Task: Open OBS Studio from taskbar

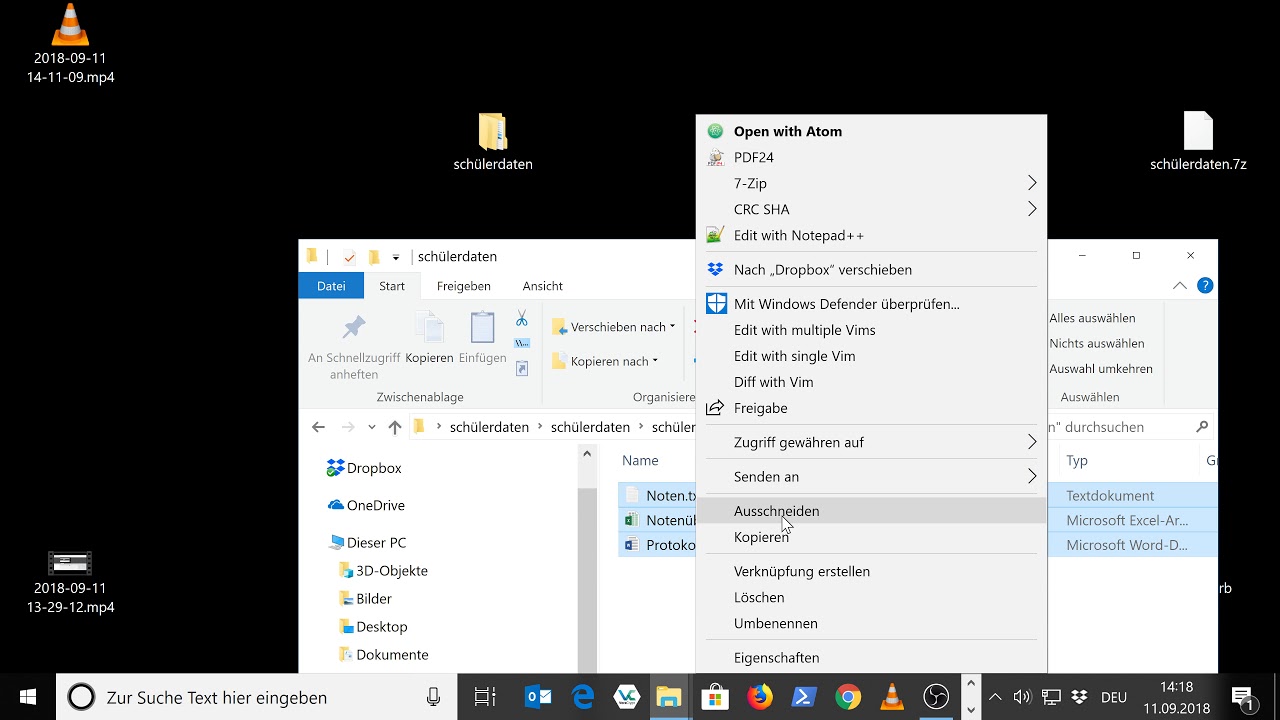Action: point(936,697)
